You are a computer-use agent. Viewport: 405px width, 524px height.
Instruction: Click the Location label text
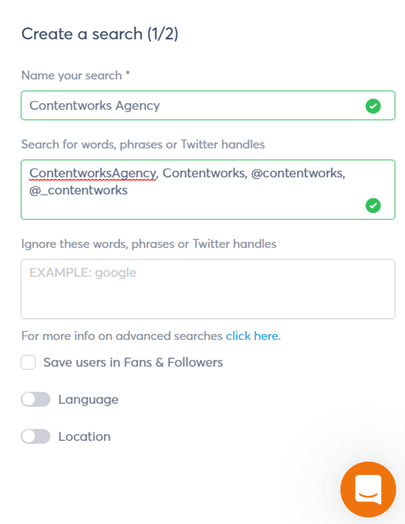(84, 436)
